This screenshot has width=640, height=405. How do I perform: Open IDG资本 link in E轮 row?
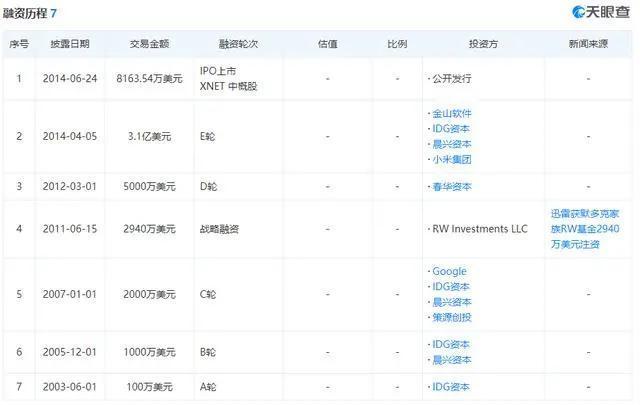(451, 129)
